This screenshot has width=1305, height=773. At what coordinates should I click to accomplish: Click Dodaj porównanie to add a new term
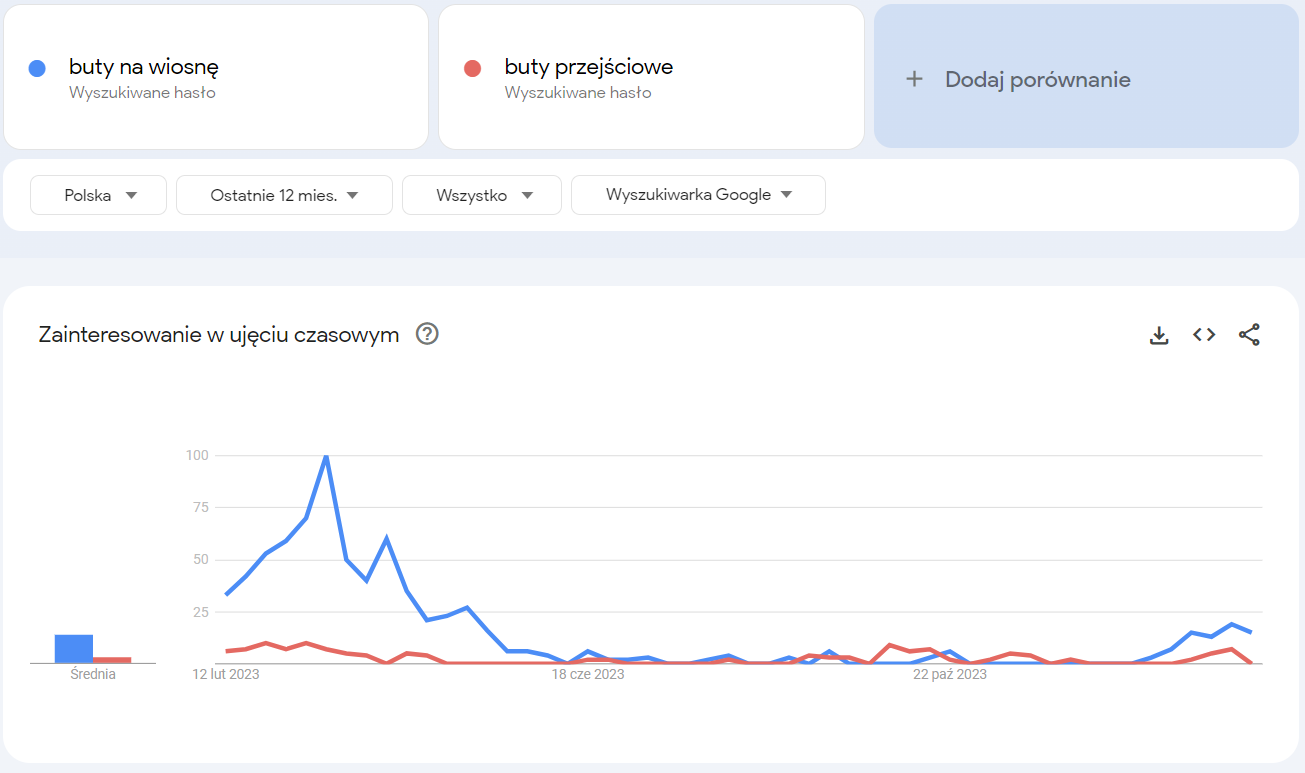tap(1037, 79)
